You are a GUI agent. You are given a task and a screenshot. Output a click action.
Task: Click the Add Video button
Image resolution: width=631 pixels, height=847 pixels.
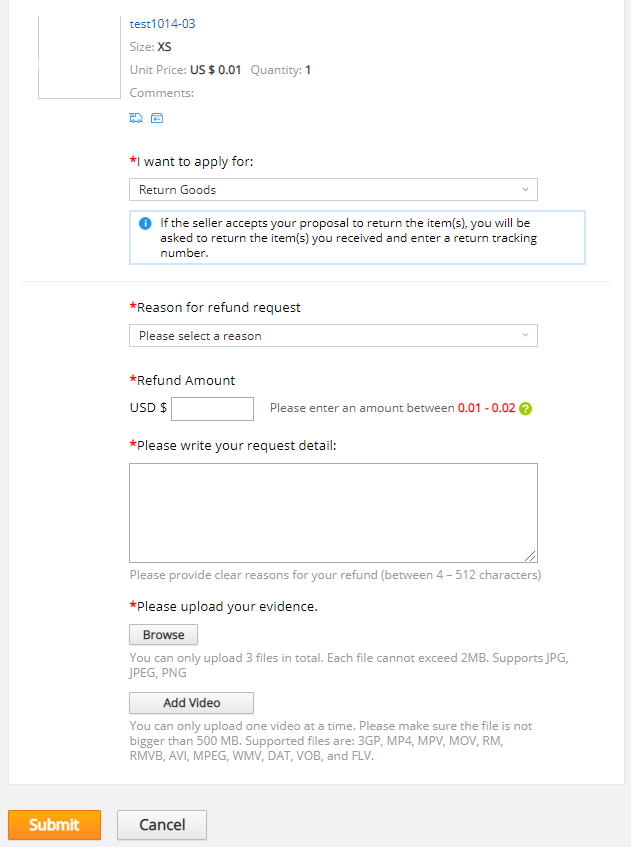point(191,703)
